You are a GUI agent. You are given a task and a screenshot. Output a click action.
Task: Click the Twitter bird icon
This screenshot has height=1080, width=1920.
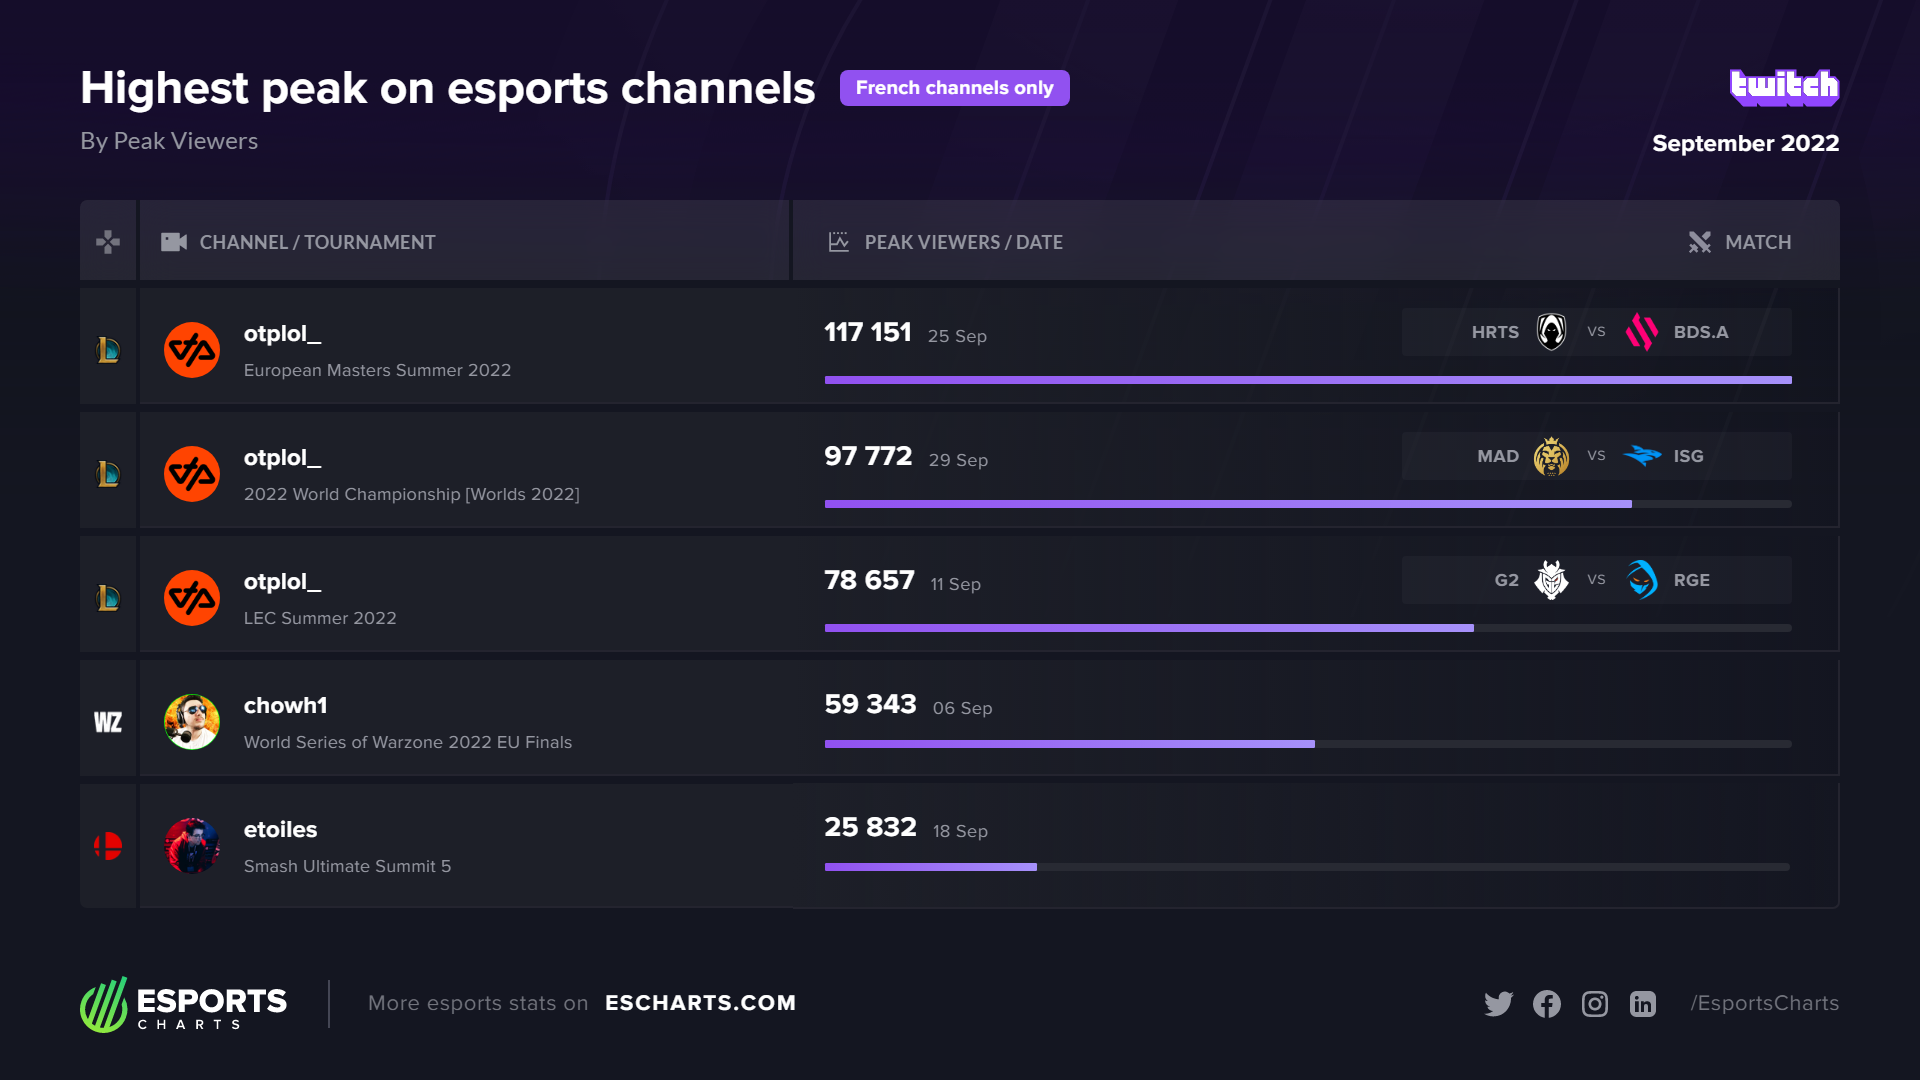[x=1498, y=1003]
